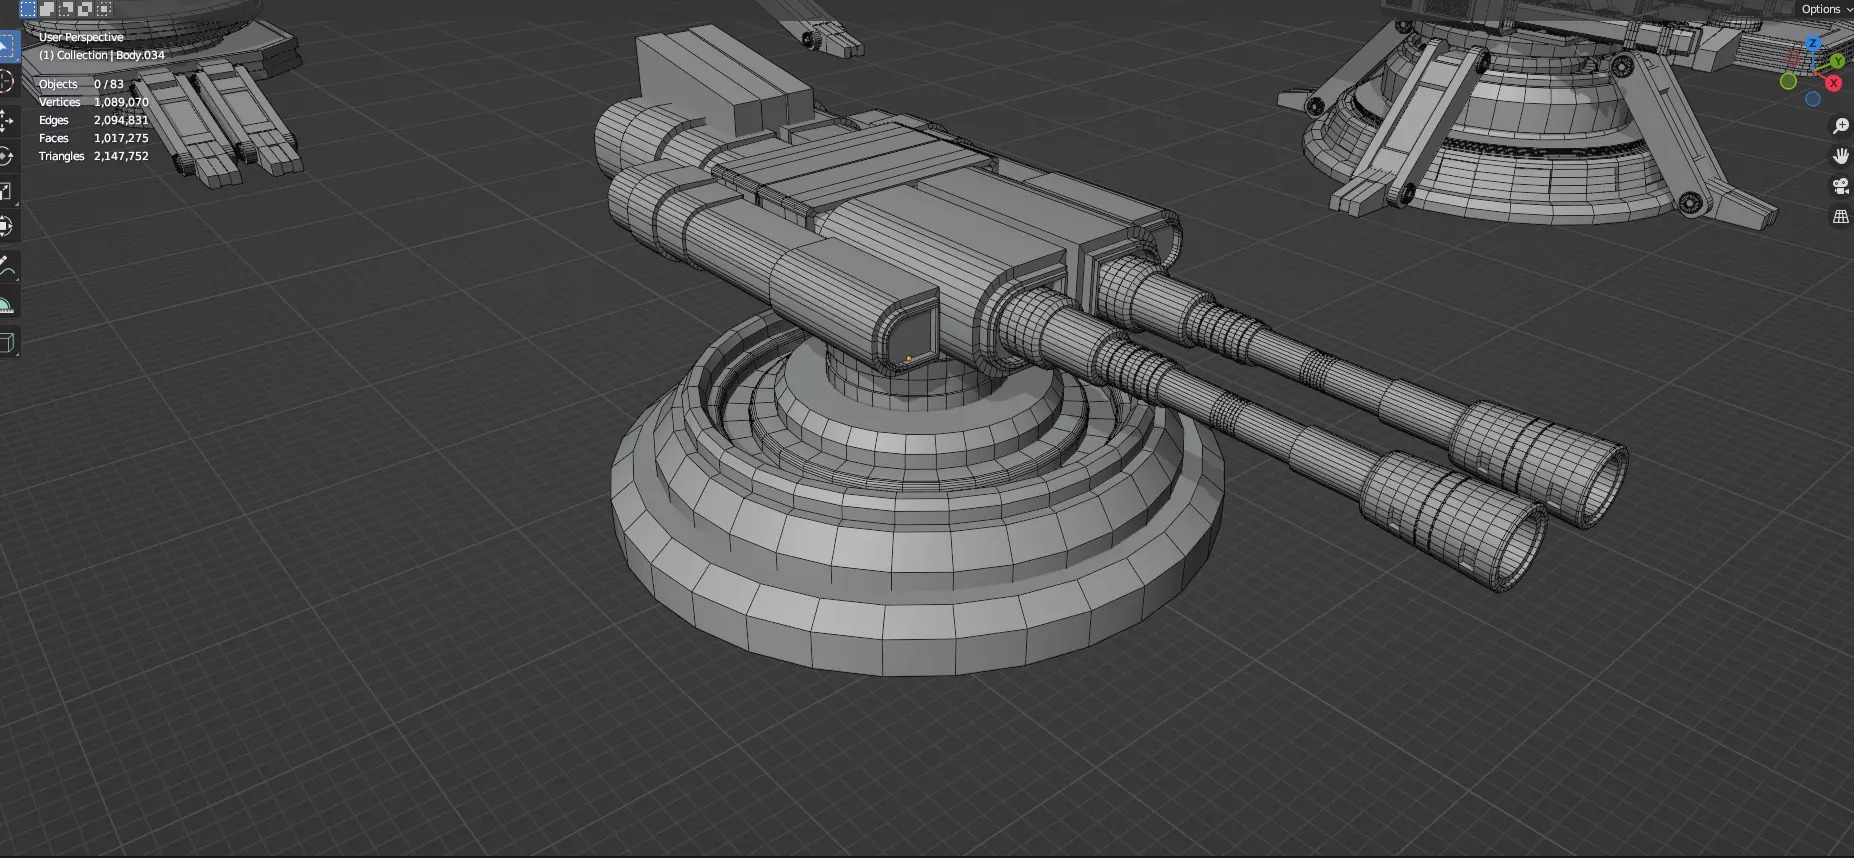Set selection mode to subtract
This screenshot has height=858, width=1854.
tap(66, 9)
